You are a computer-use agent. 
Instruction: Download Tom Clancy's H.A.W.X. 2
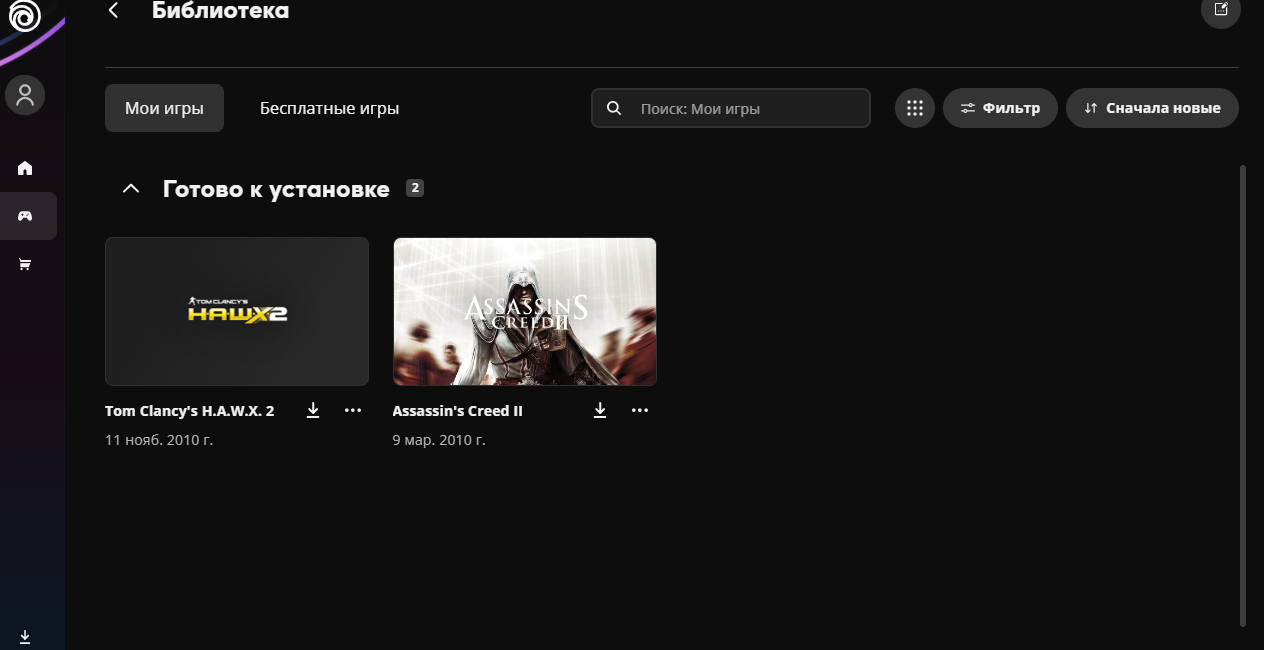point(313,410)
